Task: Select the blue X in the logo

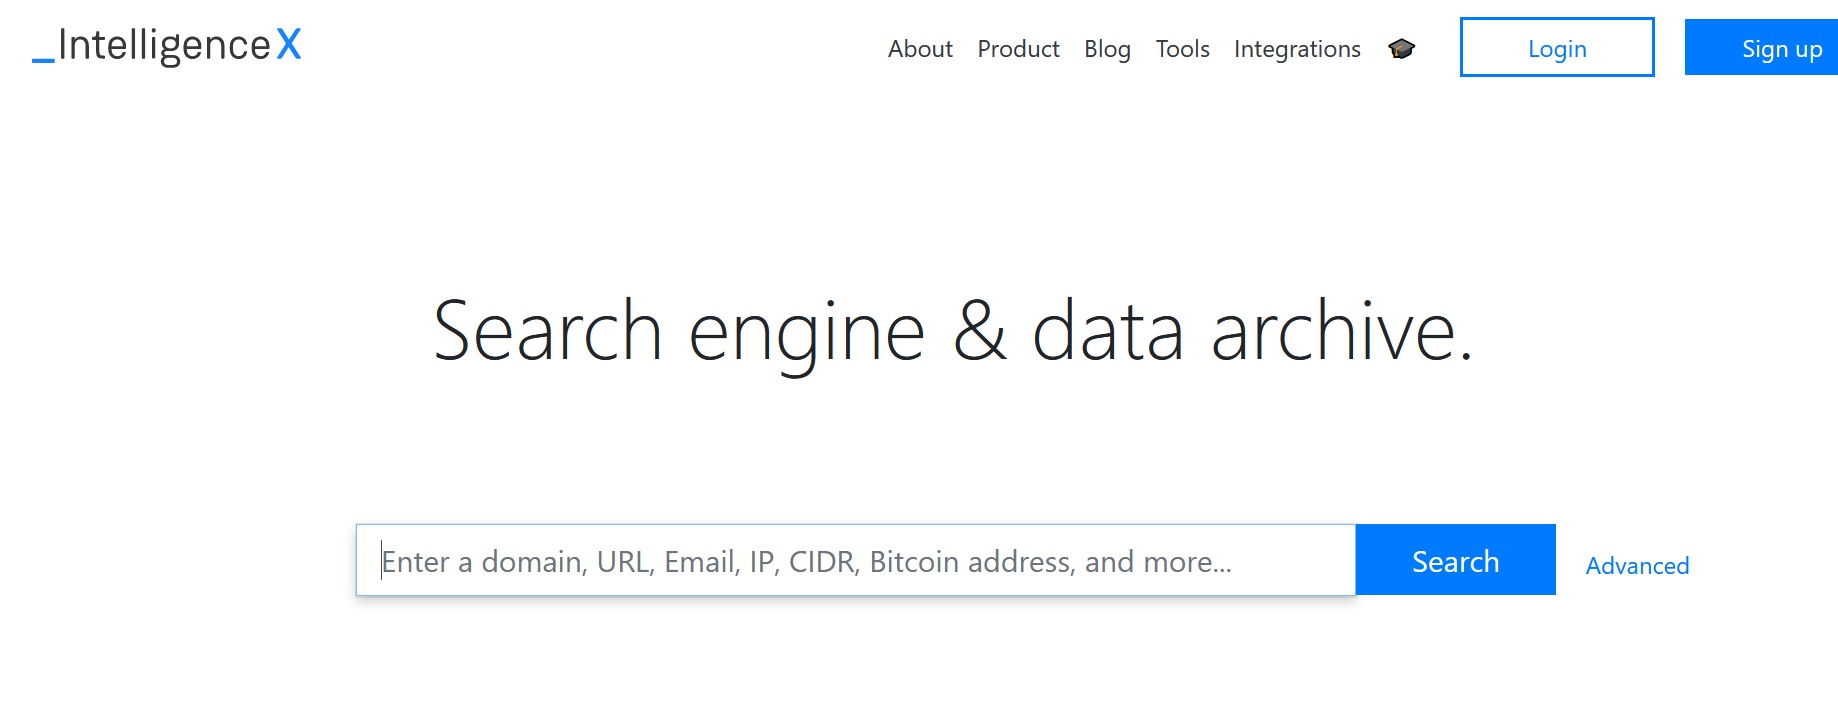Action: (x=292, y=45)
